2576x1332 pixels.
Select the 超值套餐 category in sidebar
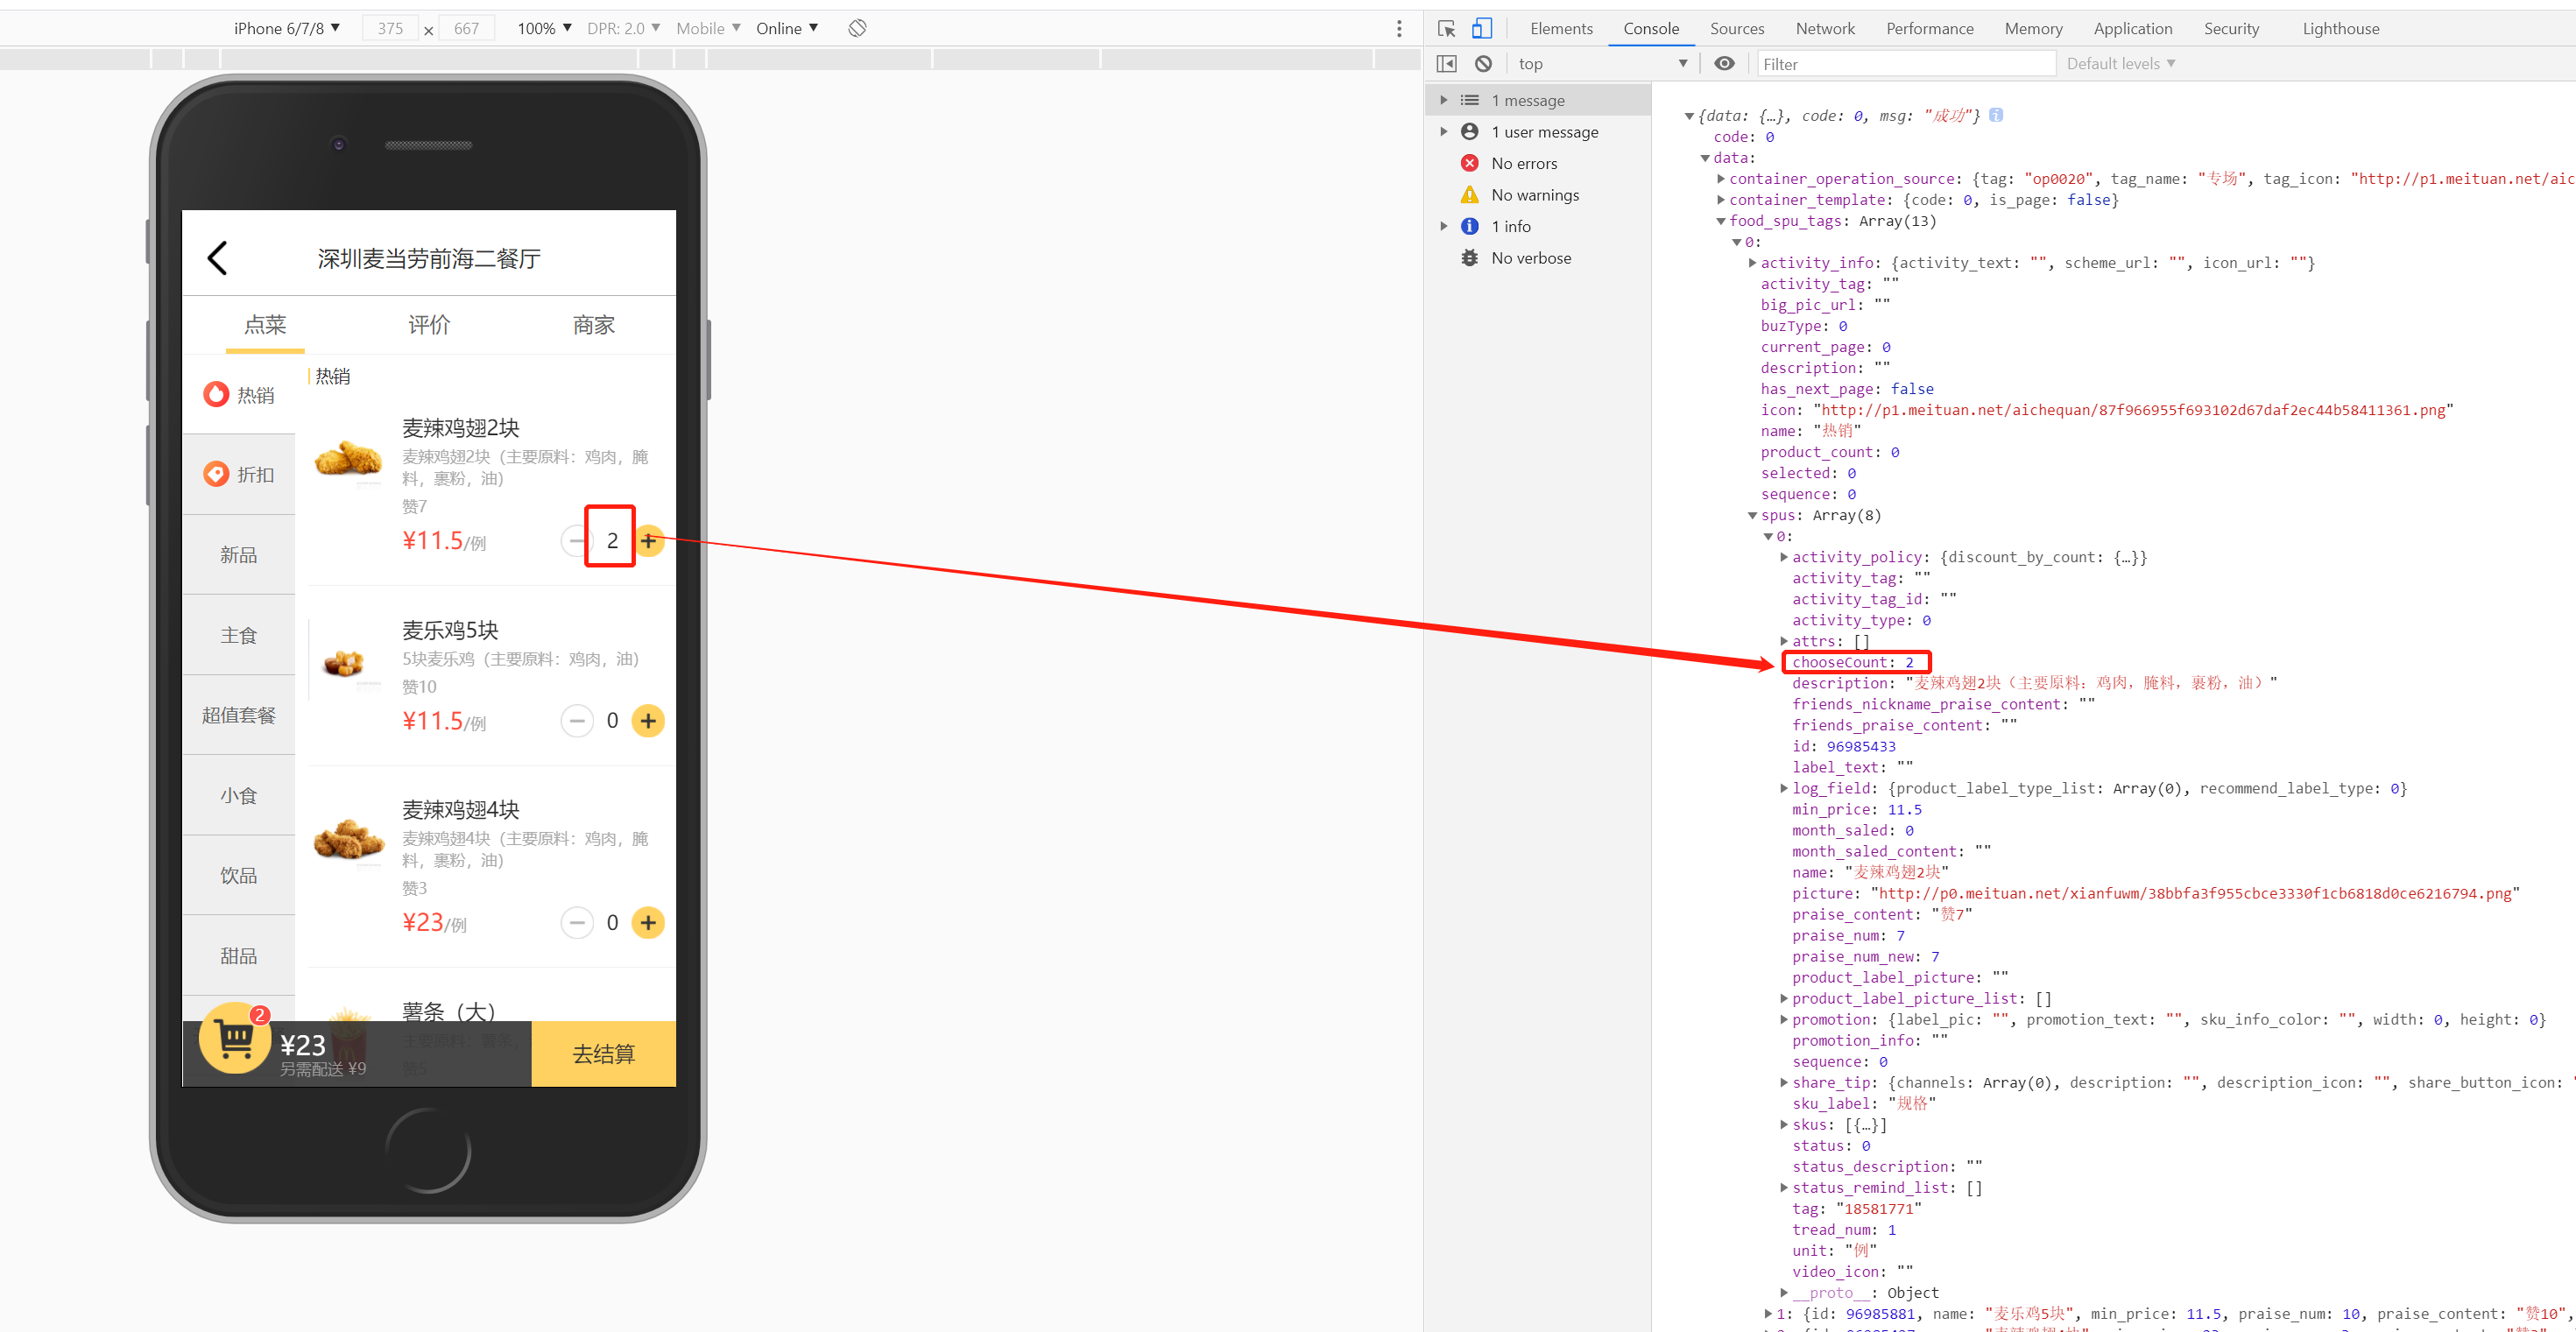tap(239, 715)
